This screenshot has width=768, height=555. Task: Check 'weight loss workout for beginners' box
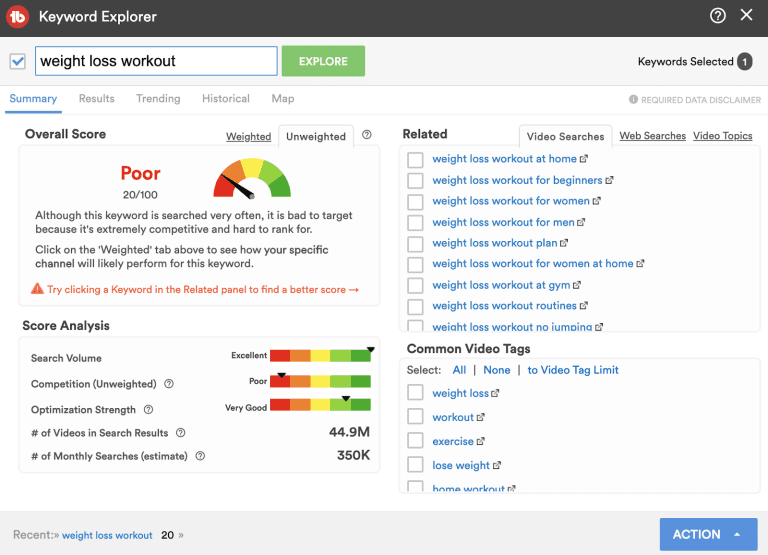point(415,180)
